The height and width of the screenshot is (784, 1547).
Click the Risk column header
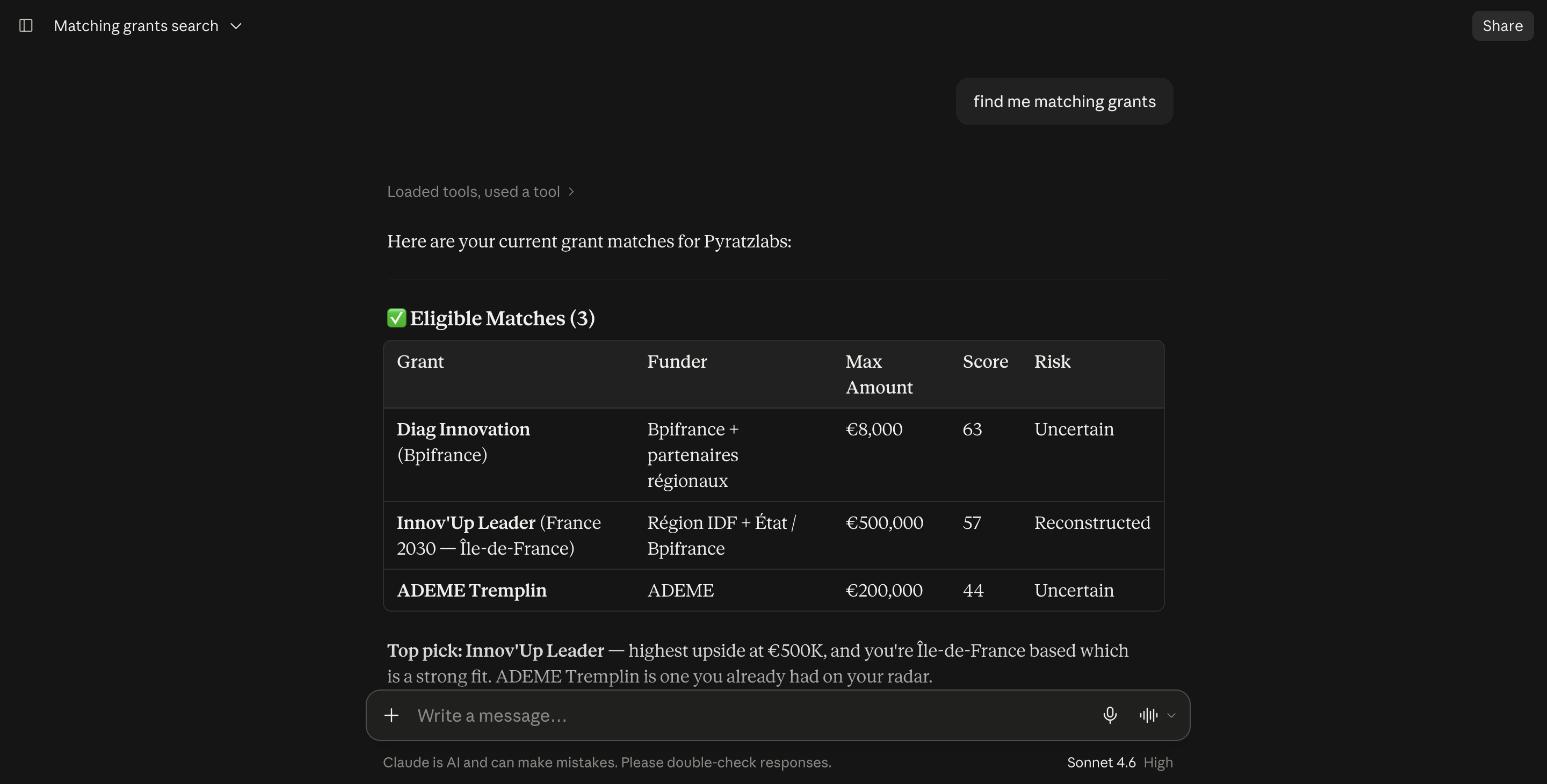1052,362
